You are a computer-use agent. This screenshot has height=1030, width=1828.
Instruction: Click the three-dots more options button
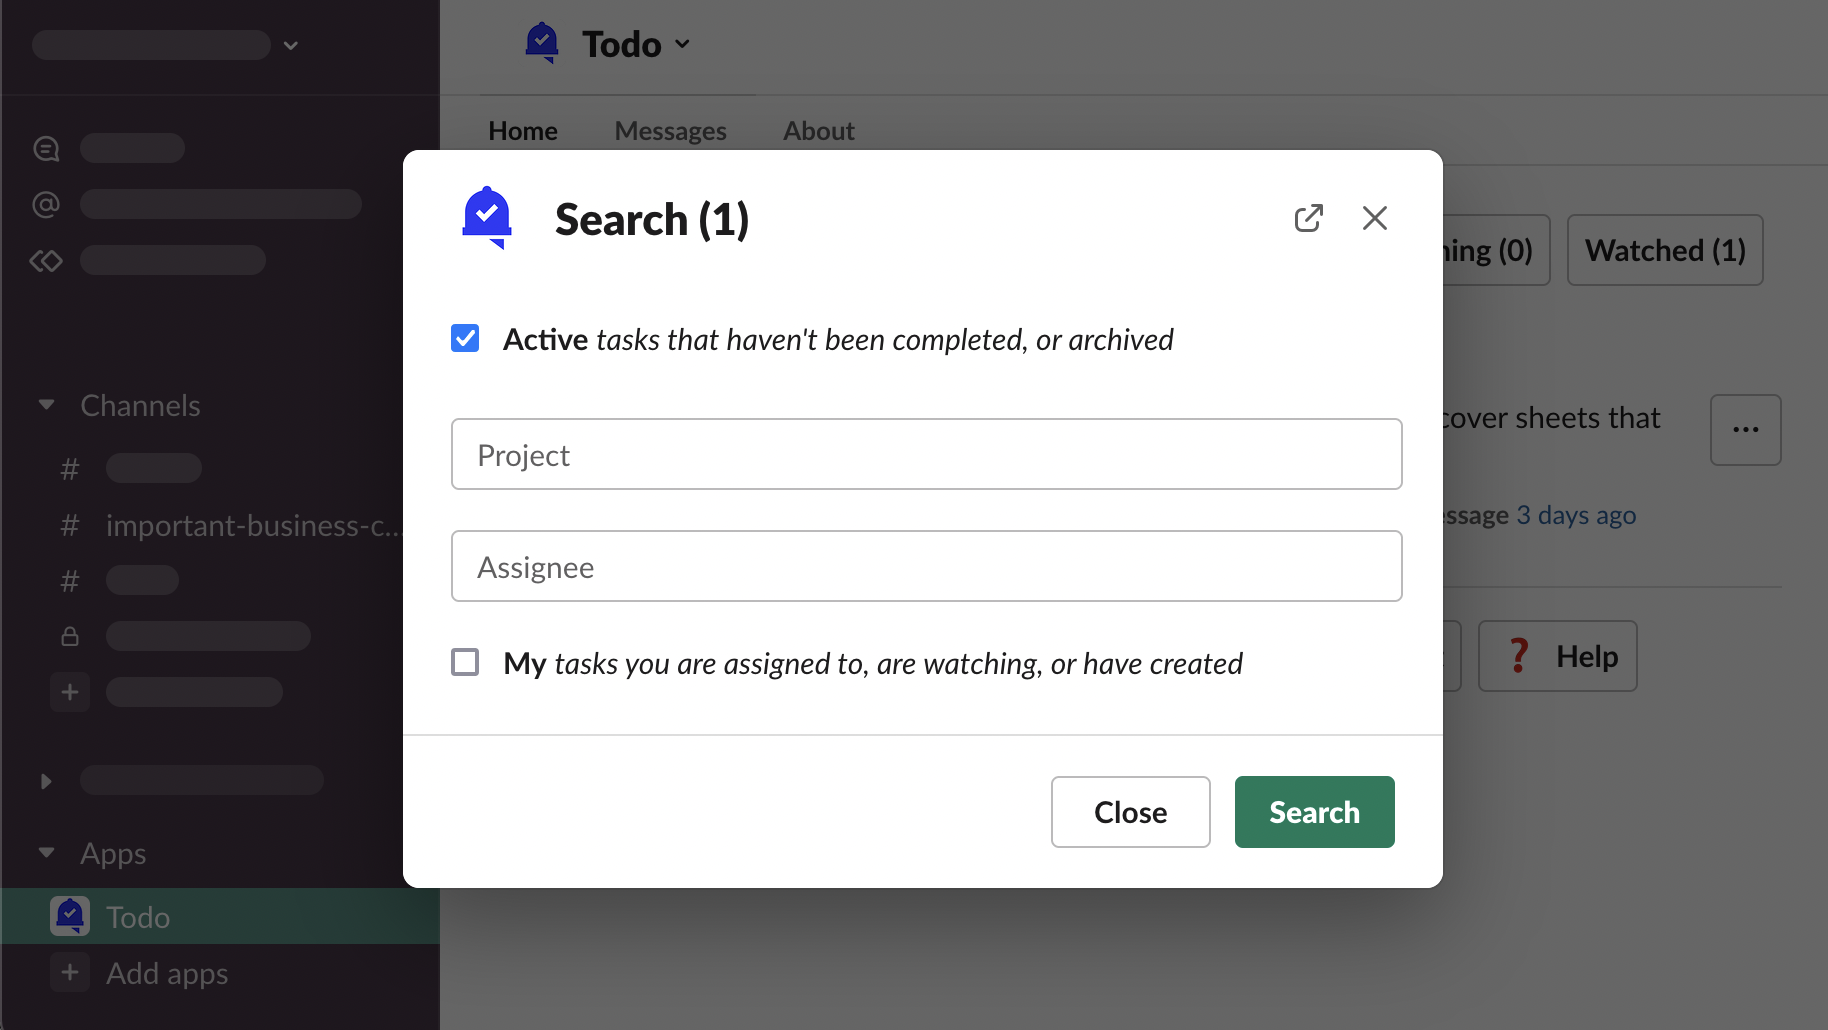click(x=1745, y=430)
